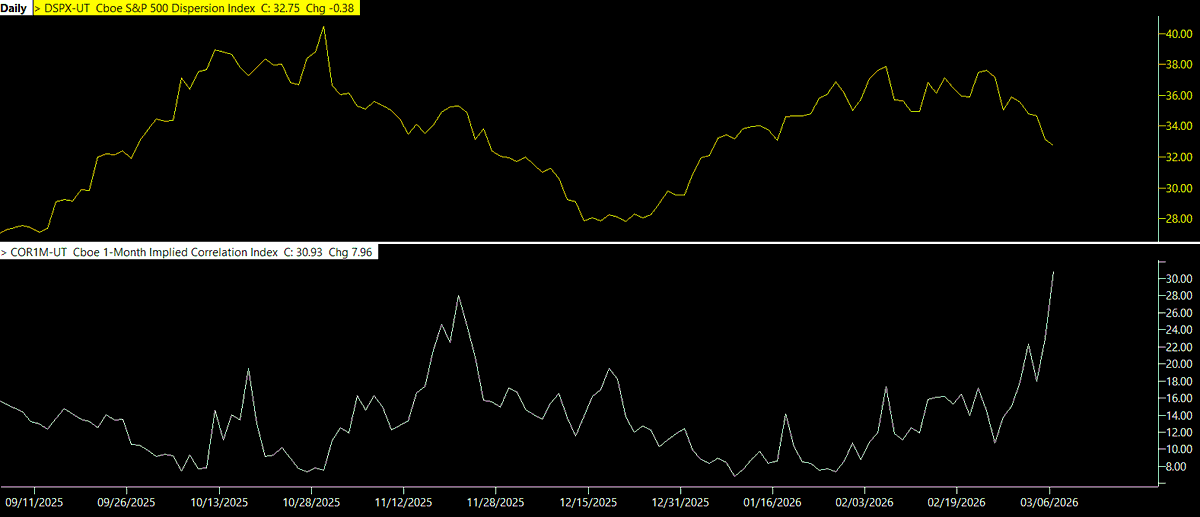Image resolution: width=1200 pixels, height=517 pixels.
Task: Click the 11/12/2025 date axis label
Action: click(403, 502)
